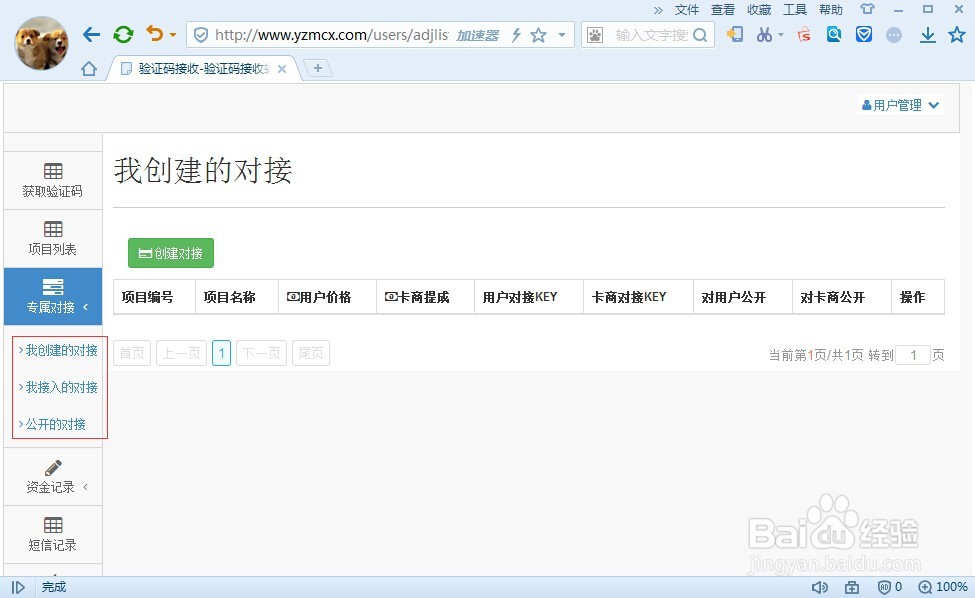Click the security shield toolbar icon

tap(864, 35)
